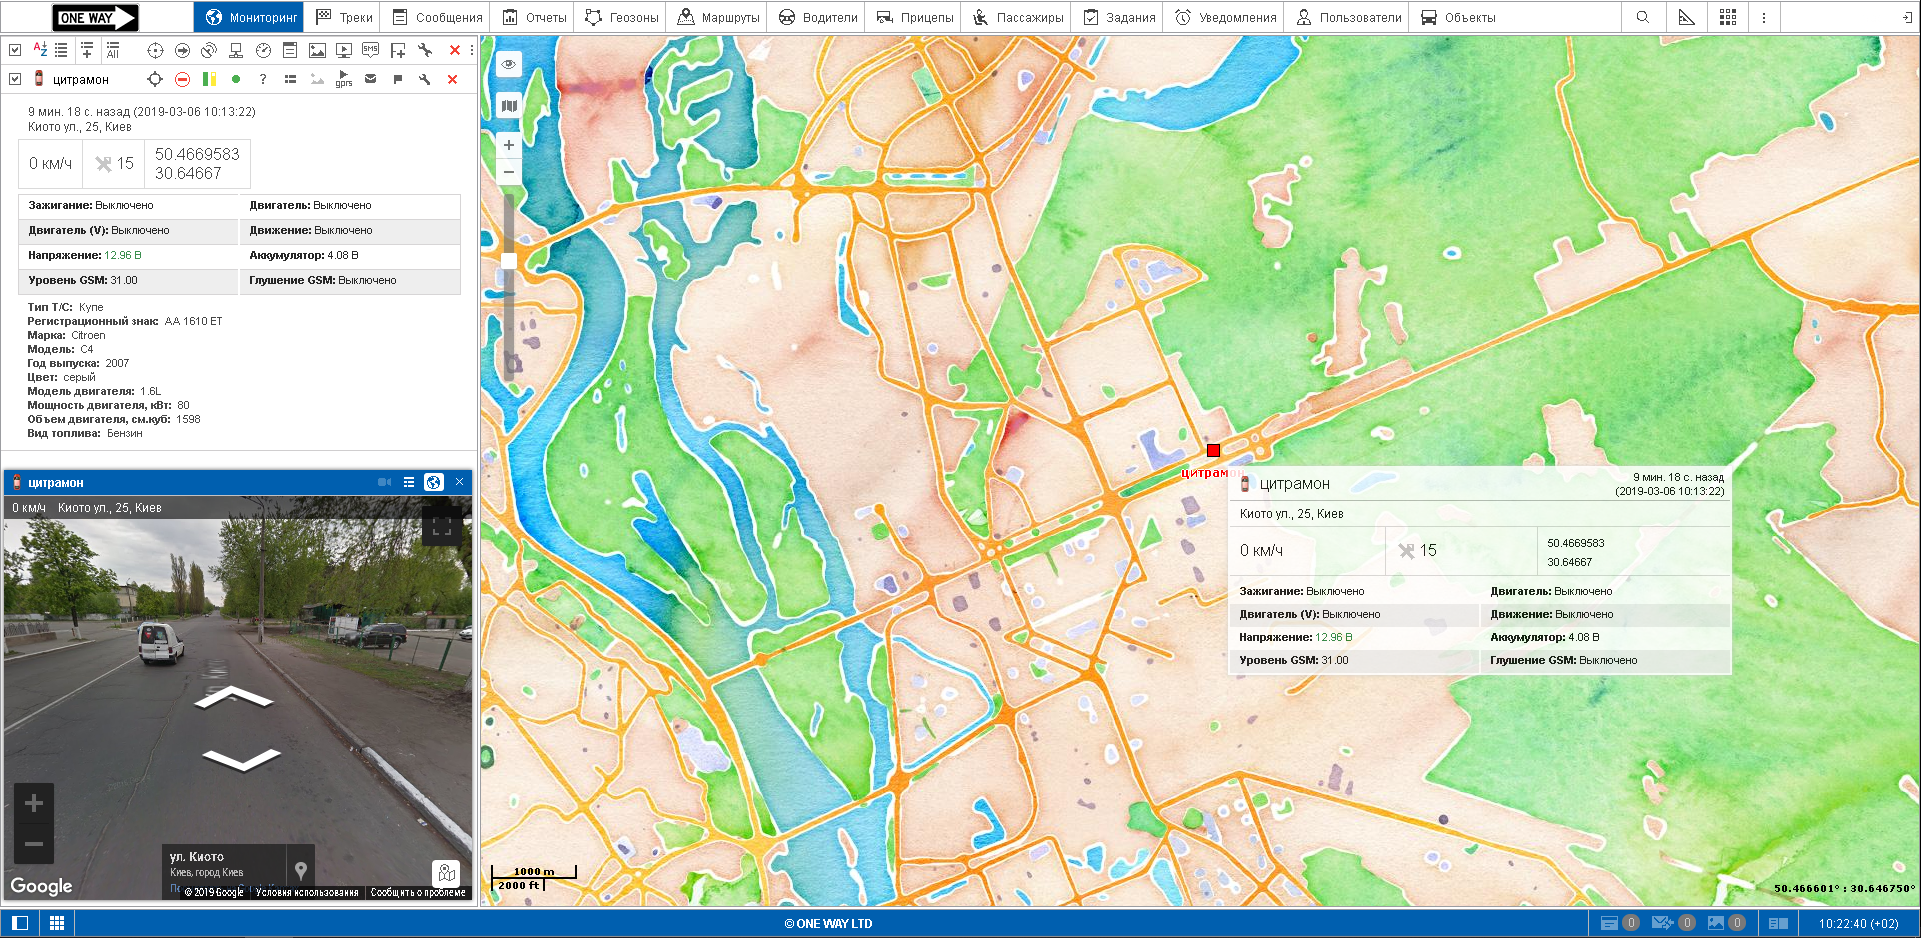Select the Маршруты tab

pyautogui.click(x=718, y=17)
